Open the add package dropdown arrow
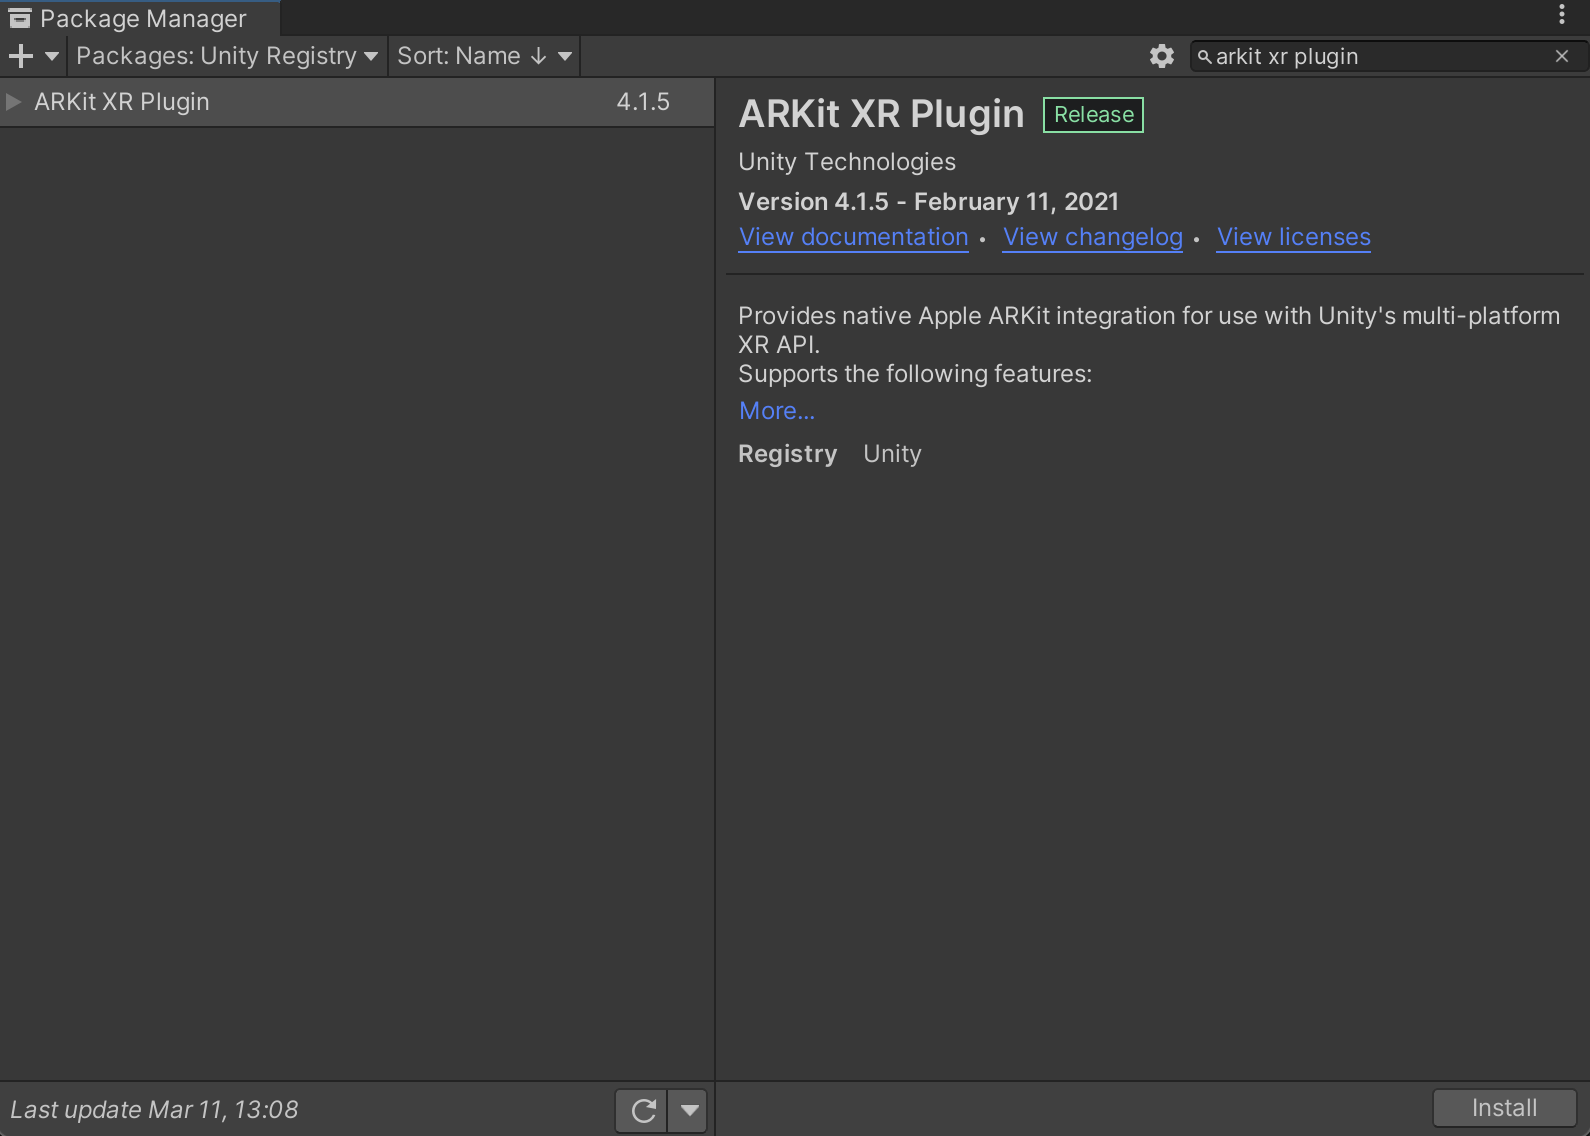Image resolution: width=1590 pixels, height=1136 pixels. [52, 56]
